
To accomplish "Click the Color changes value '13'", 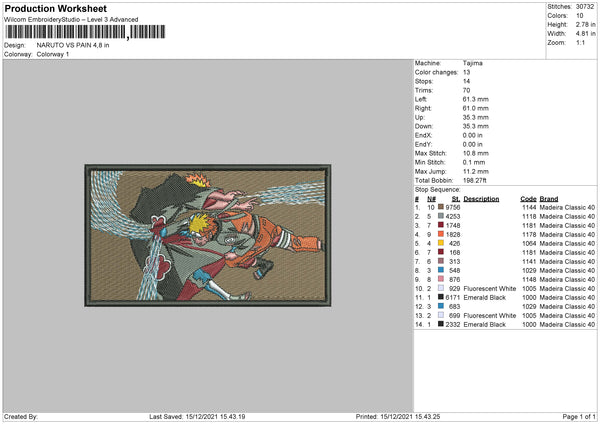I will tap(466, 72).
